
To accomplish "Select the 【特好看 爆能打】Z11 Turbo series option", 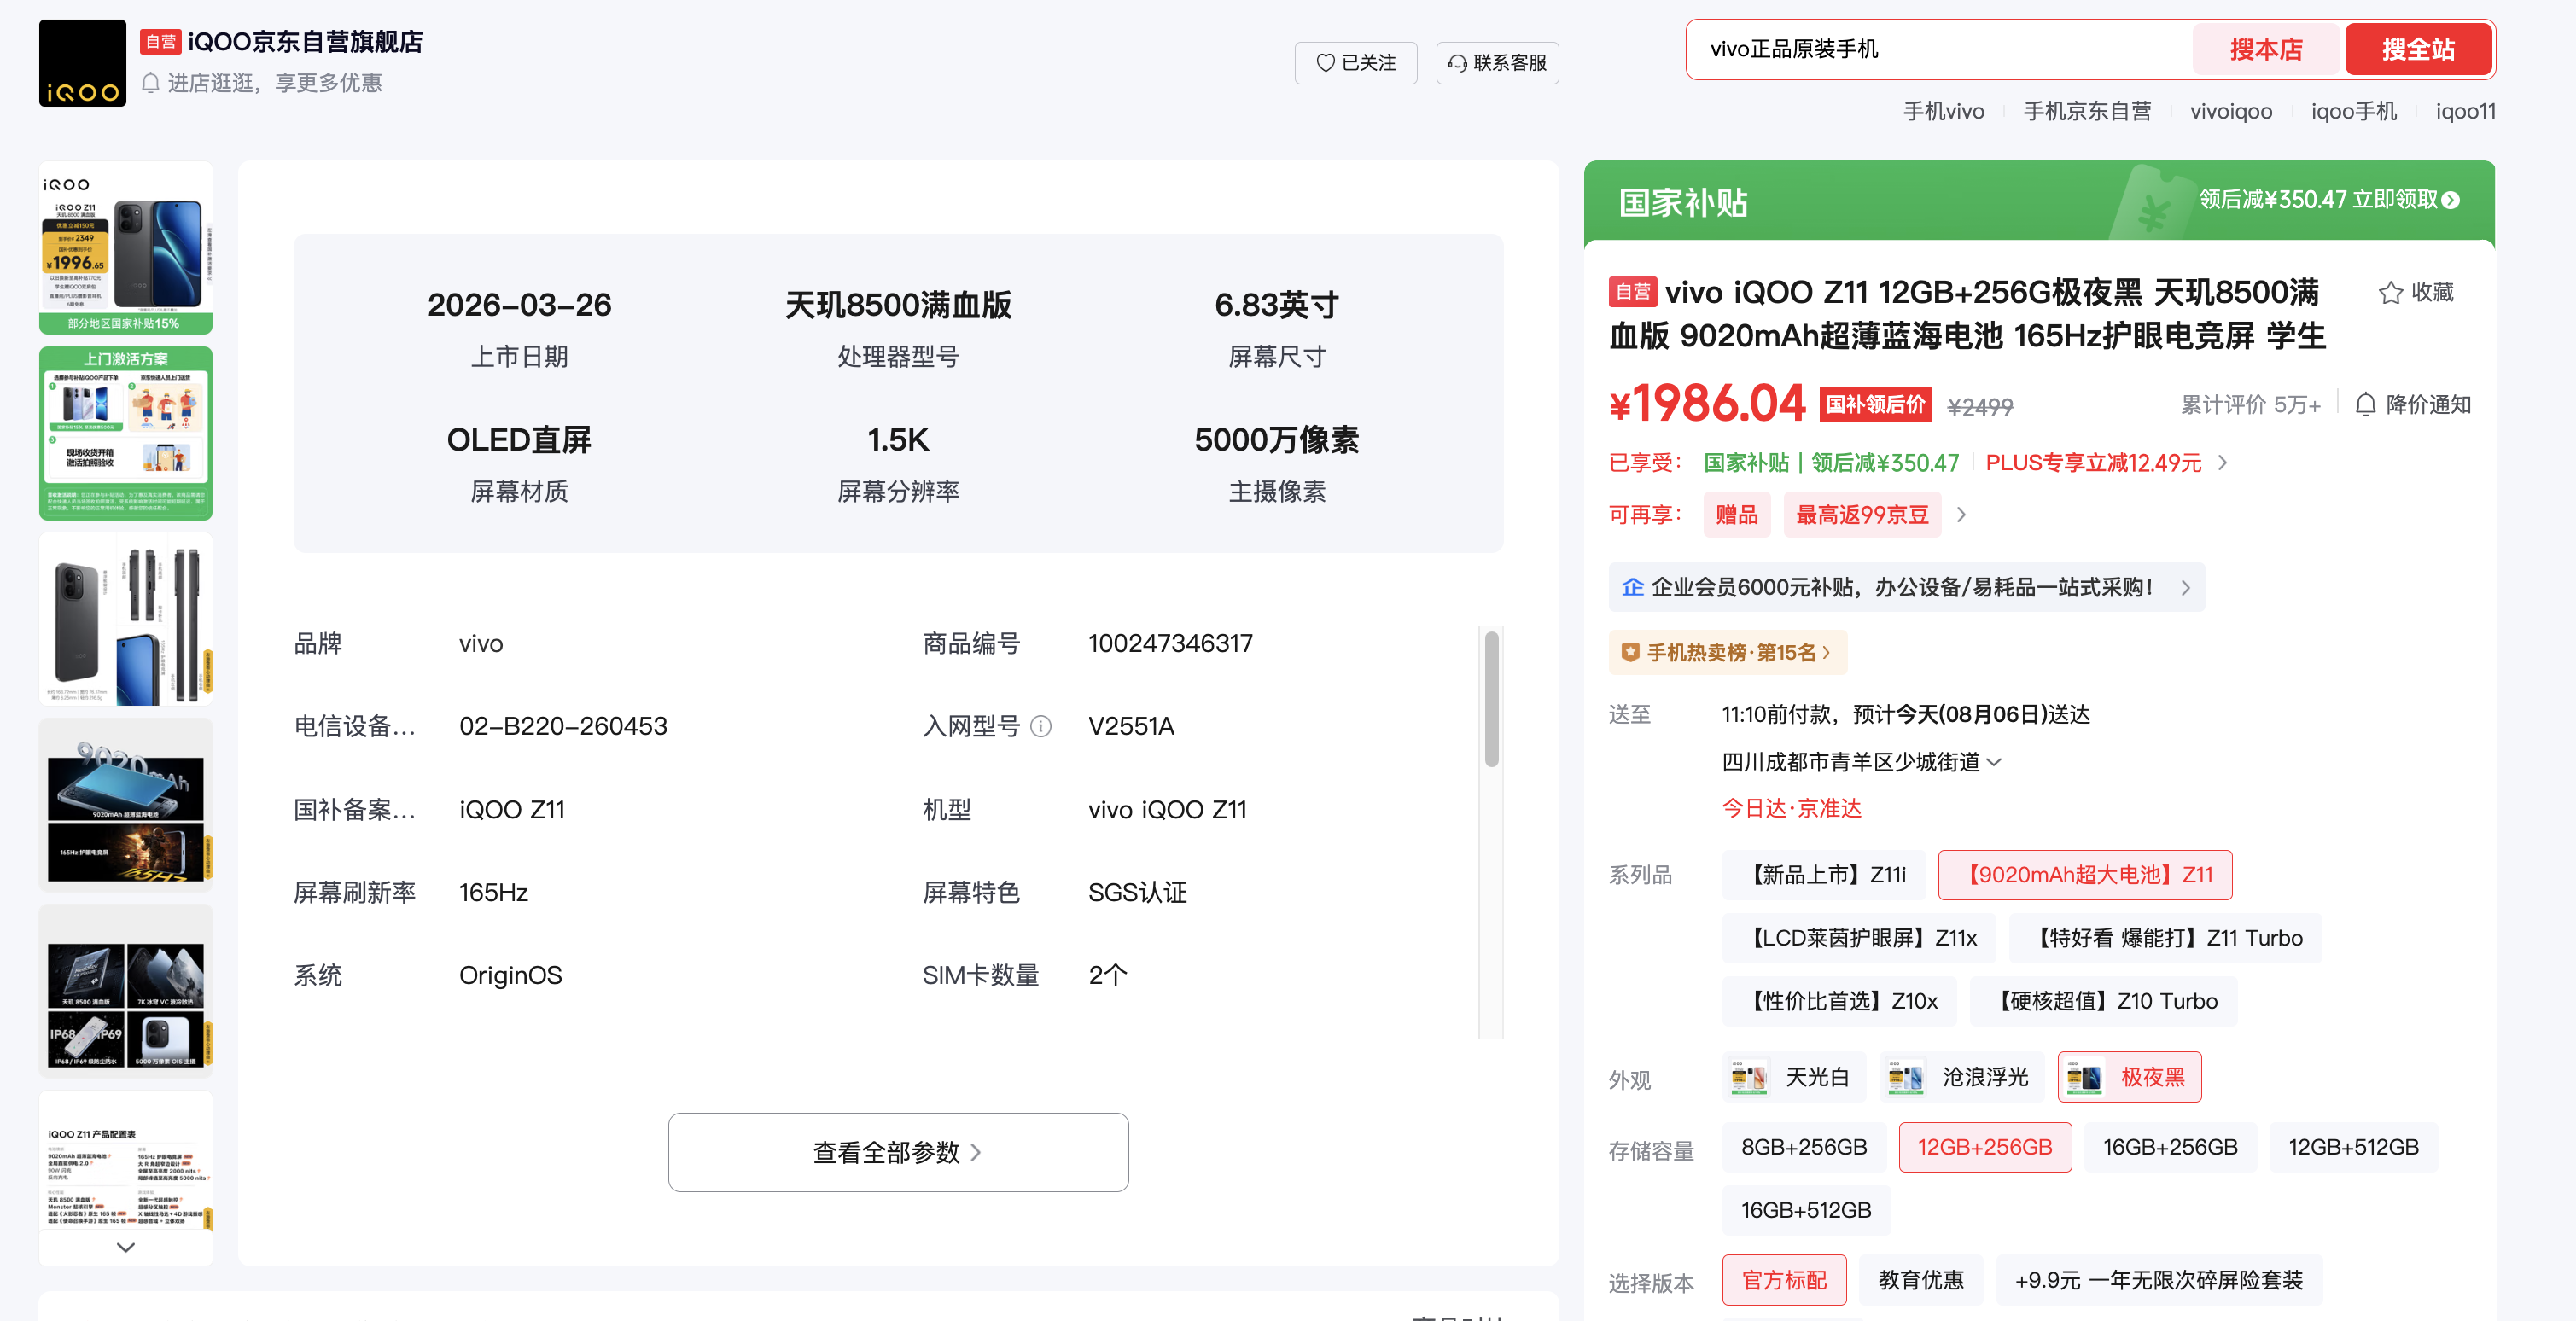I will 2165,938.
